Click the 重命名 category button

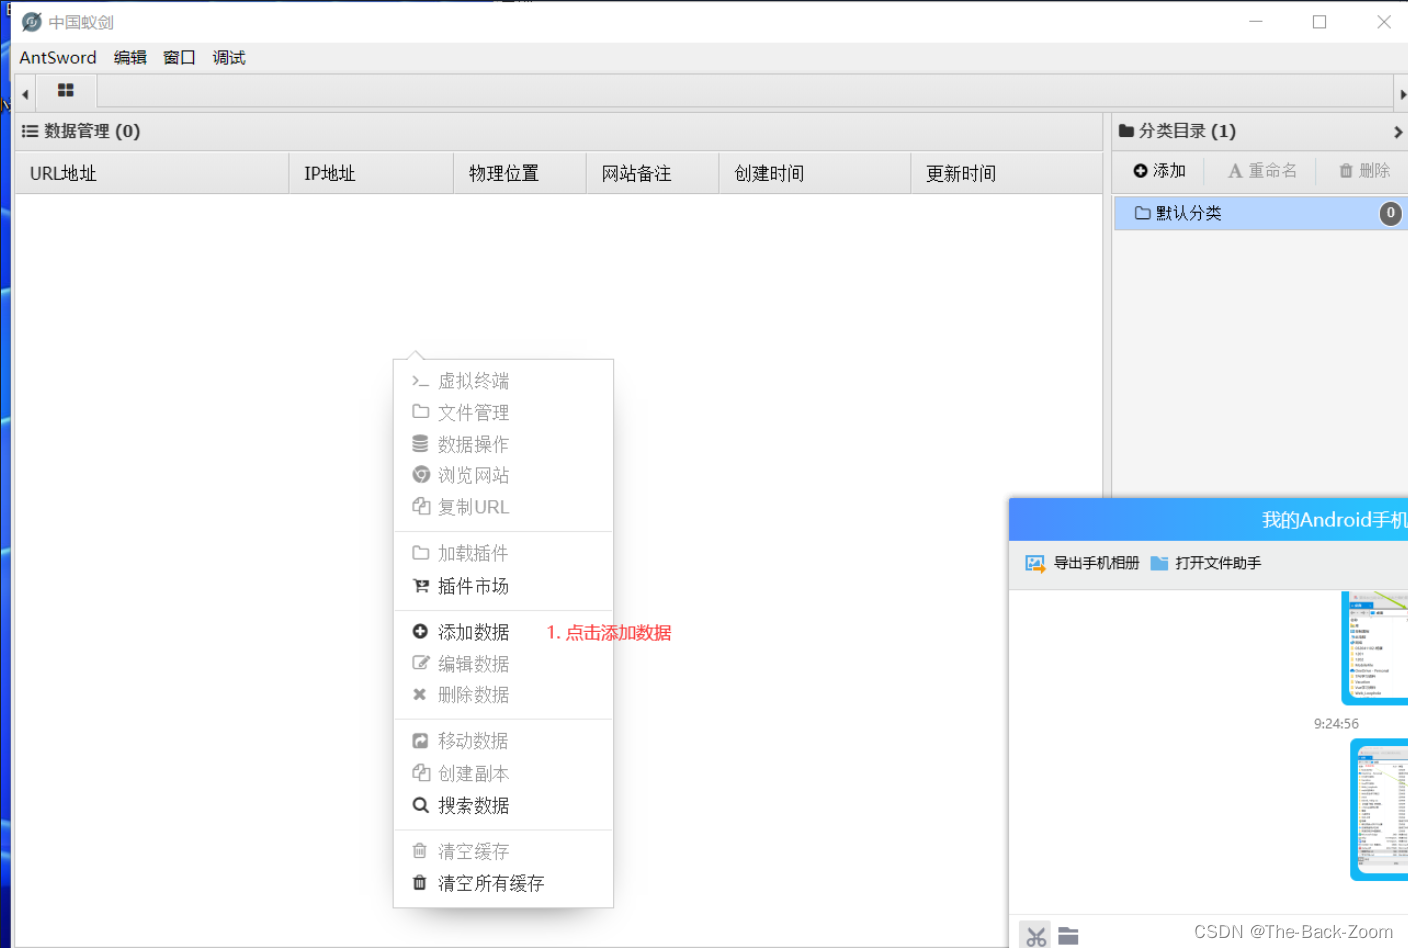(1262, 171)
